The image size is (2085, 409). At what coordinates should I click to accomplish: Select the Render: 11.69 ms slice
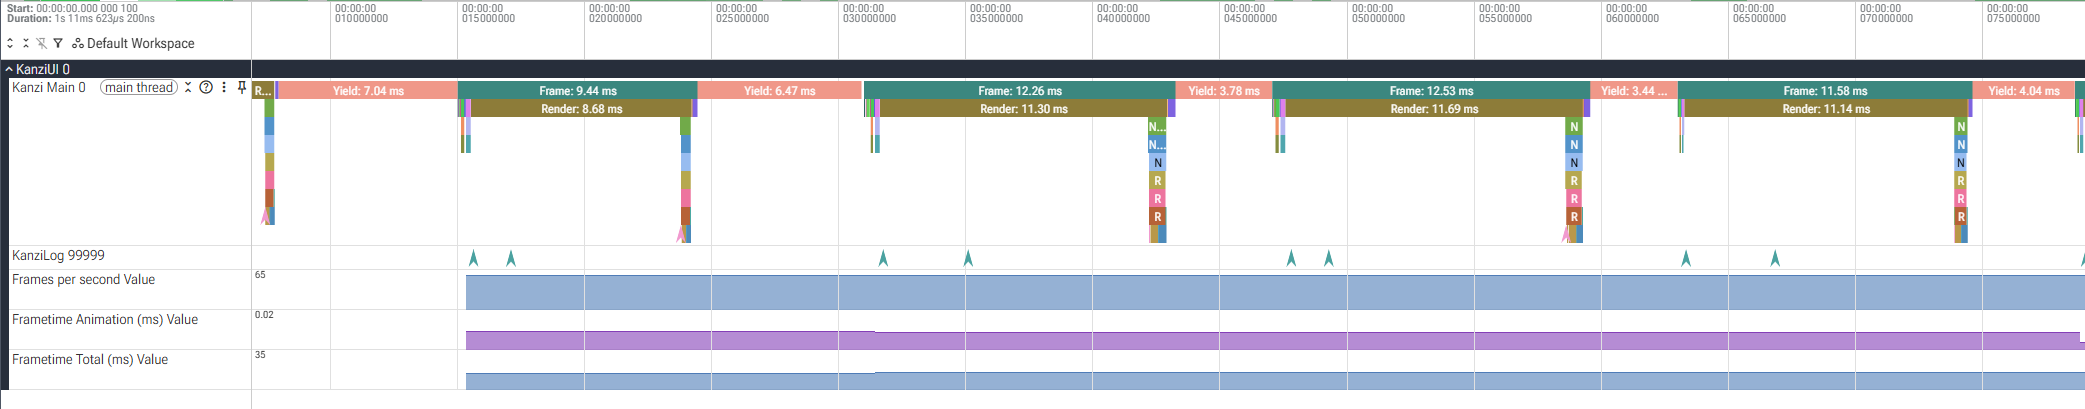[x=1434, y=109]
